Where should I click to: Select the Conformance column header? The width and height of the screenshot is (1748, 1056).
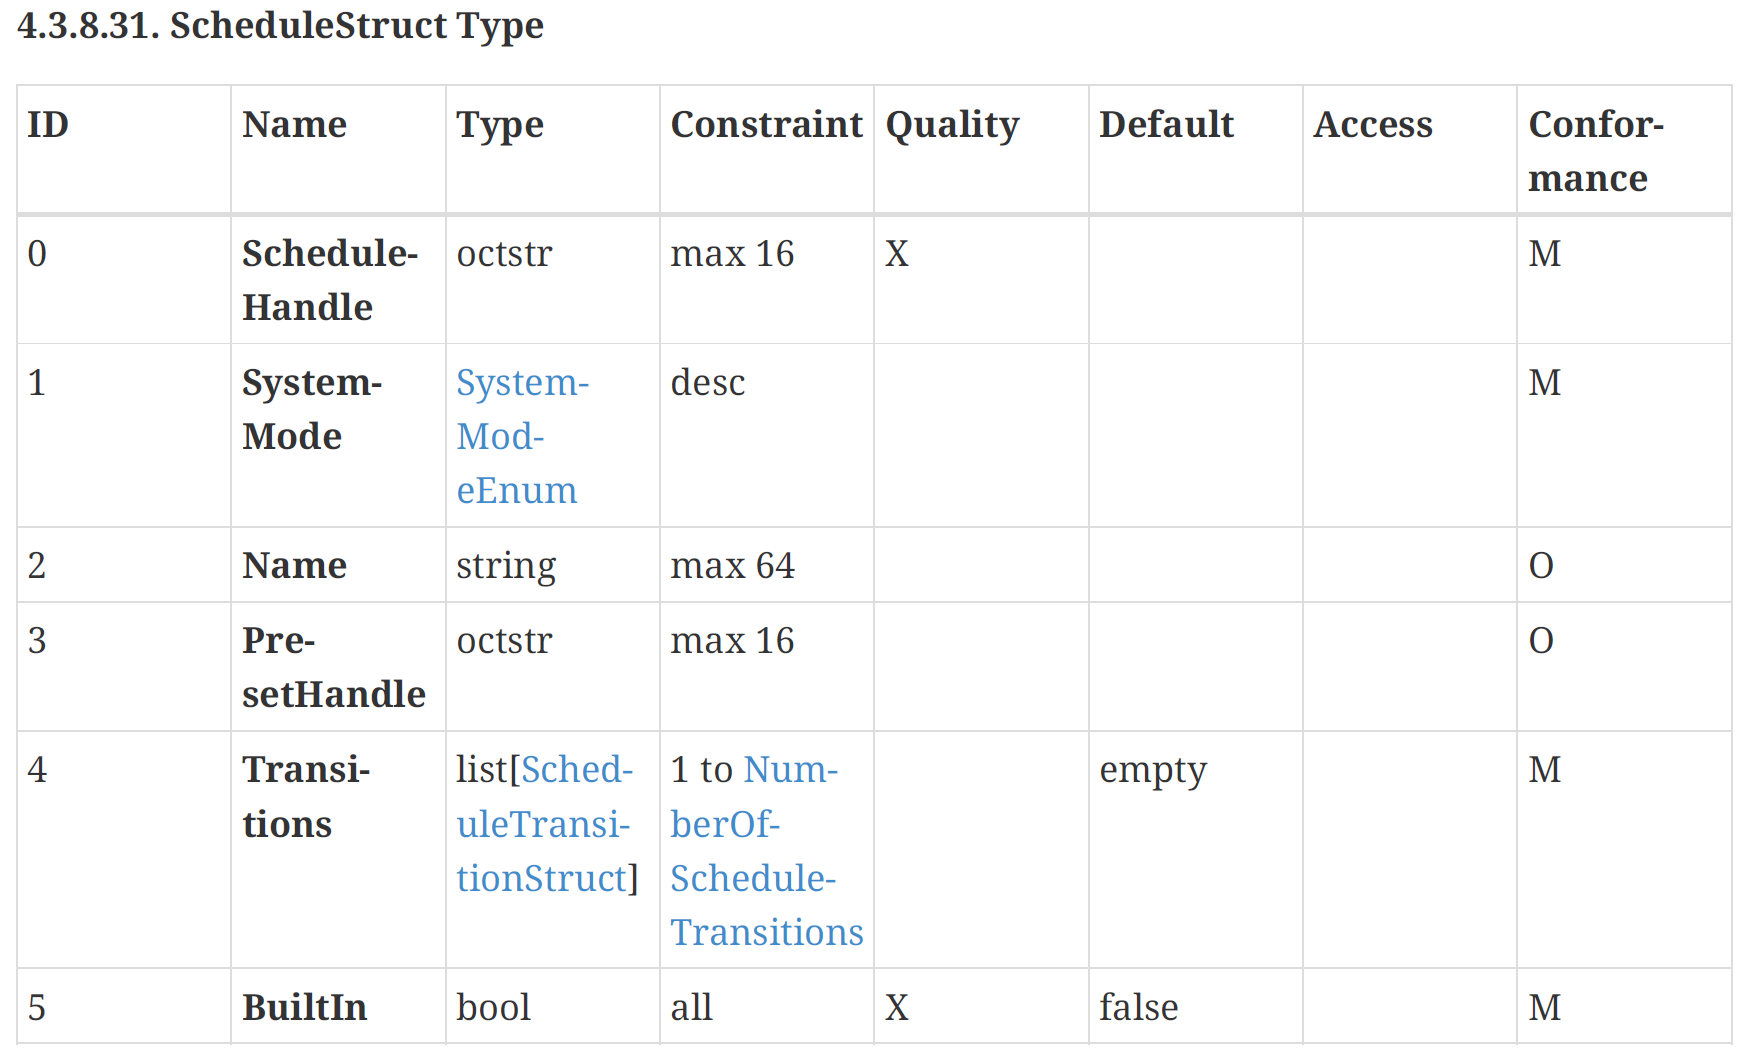[1595, 151]
